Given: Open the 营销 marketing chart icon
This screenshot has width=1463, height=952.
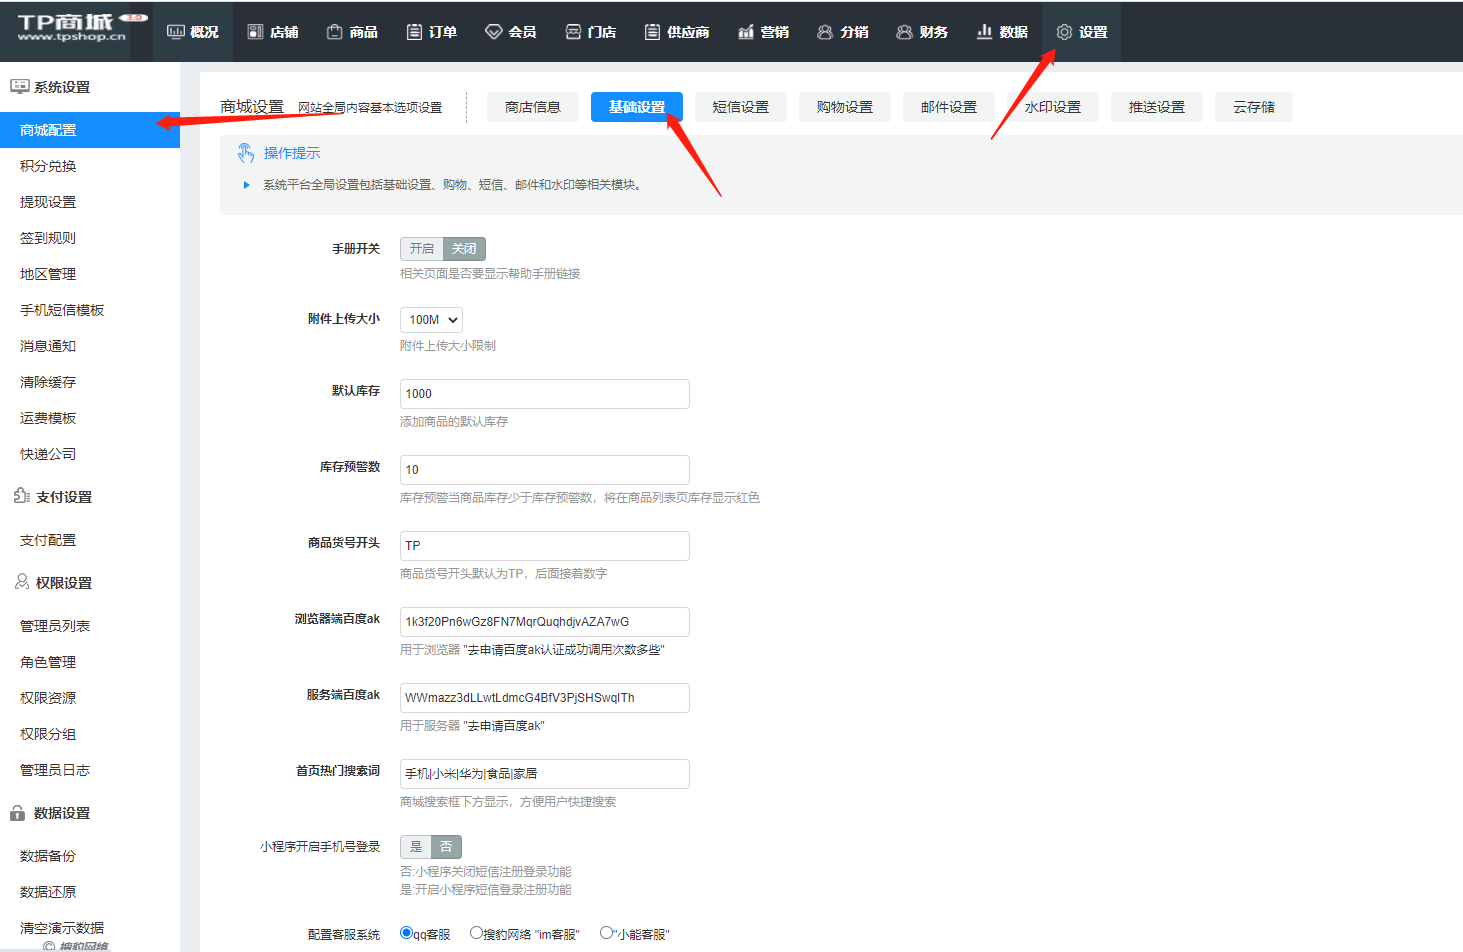Looking at the screenshot, I should (746, 32).
